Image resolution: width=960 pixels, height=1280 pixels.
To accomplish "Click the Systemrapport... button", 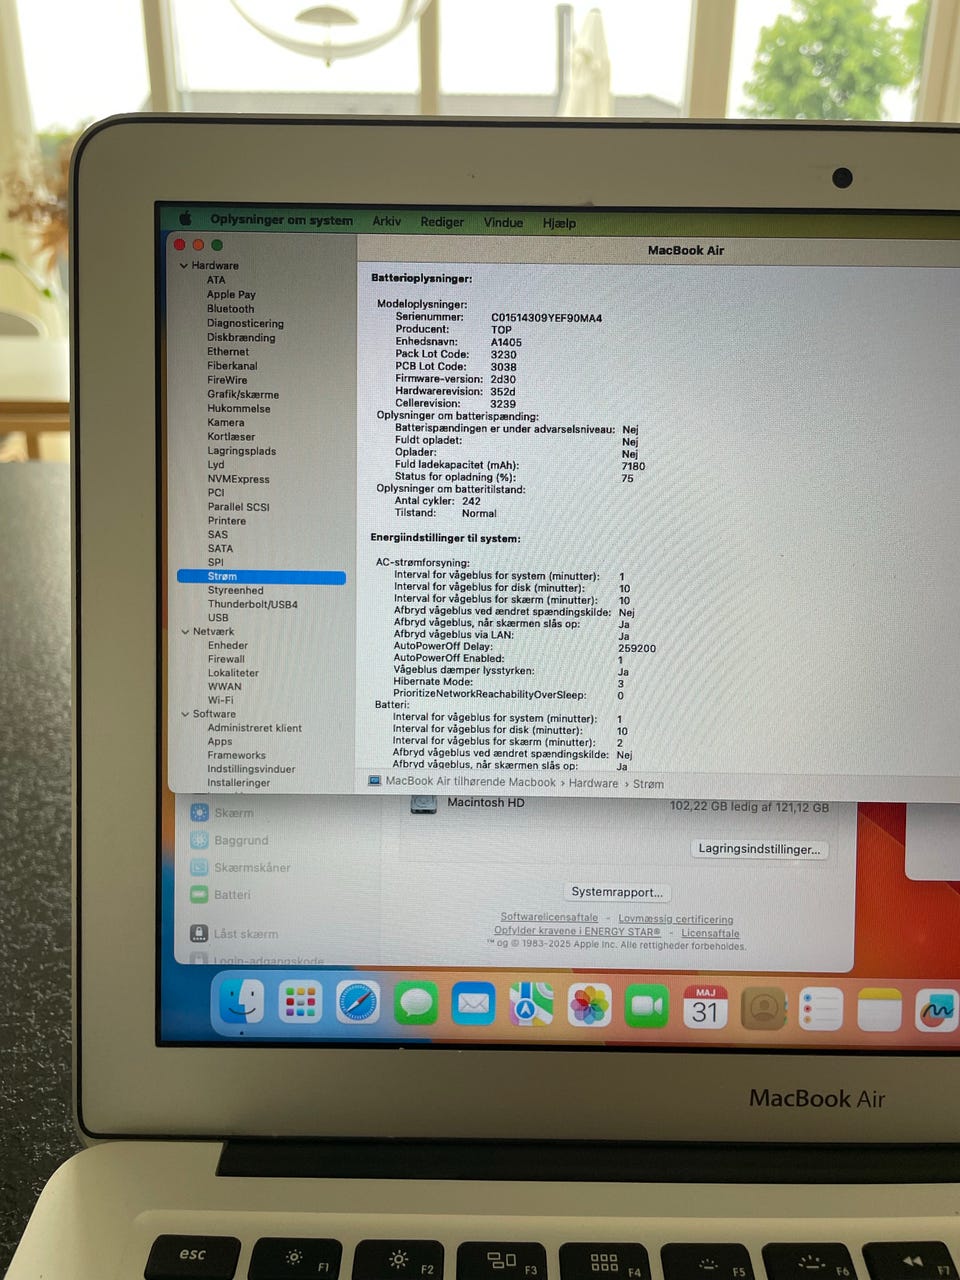I will pyautogui.click(x=616, y=892).
